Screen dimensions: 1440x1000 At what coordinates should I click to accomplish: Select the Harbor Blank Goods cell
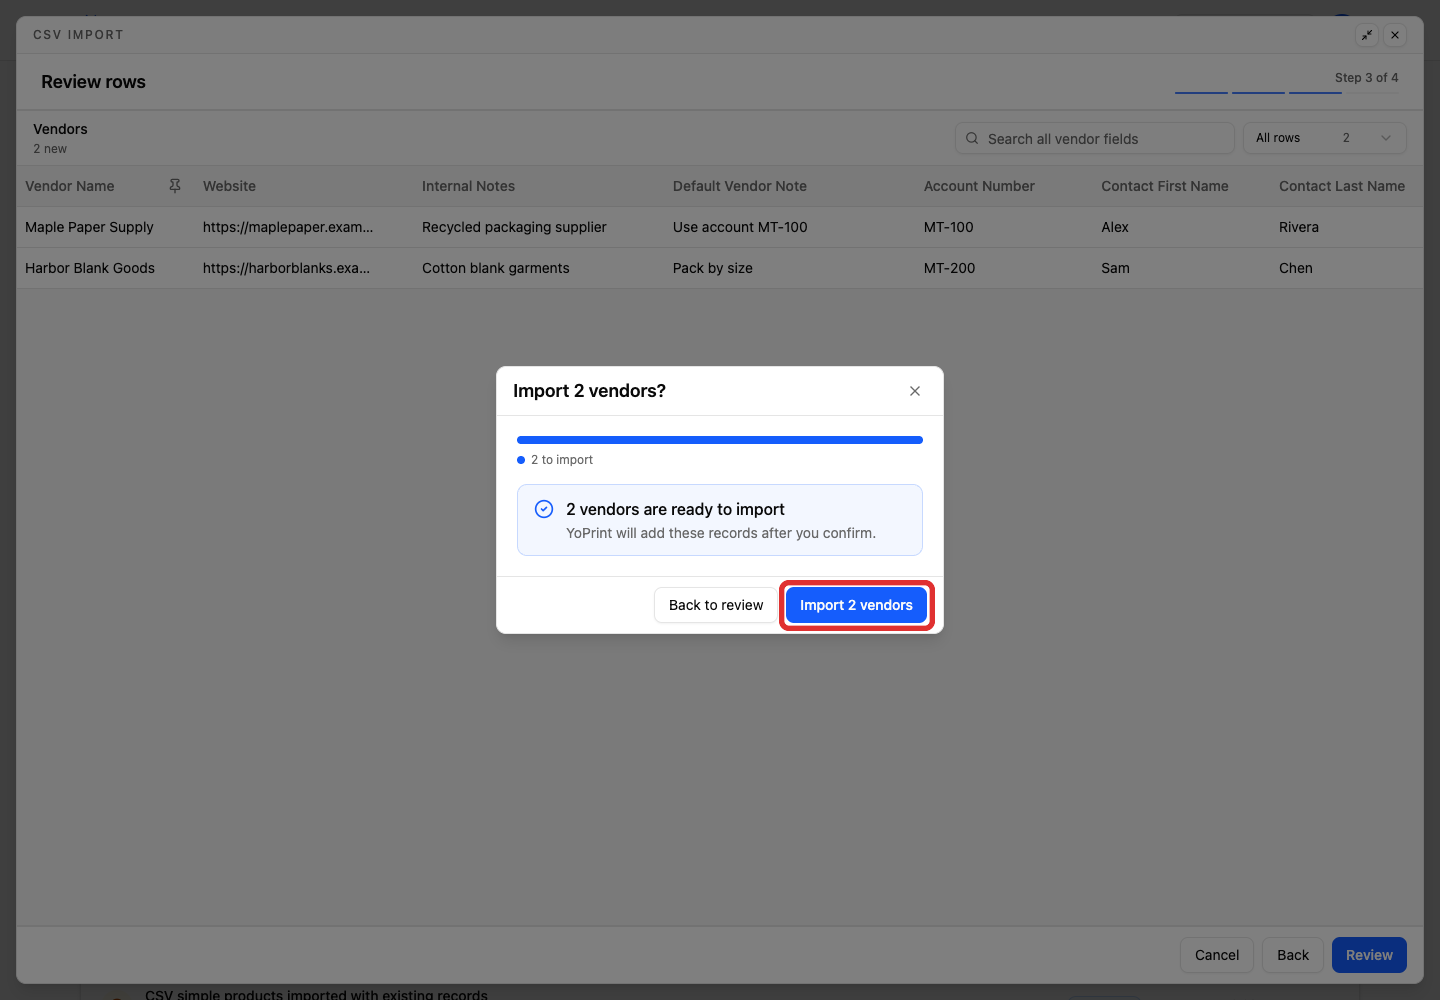(90, 268)
